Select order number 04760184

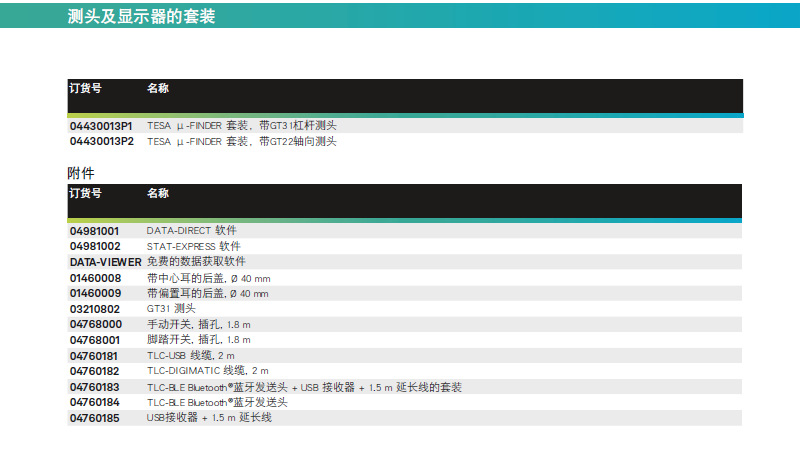click(x=94, y=402)
